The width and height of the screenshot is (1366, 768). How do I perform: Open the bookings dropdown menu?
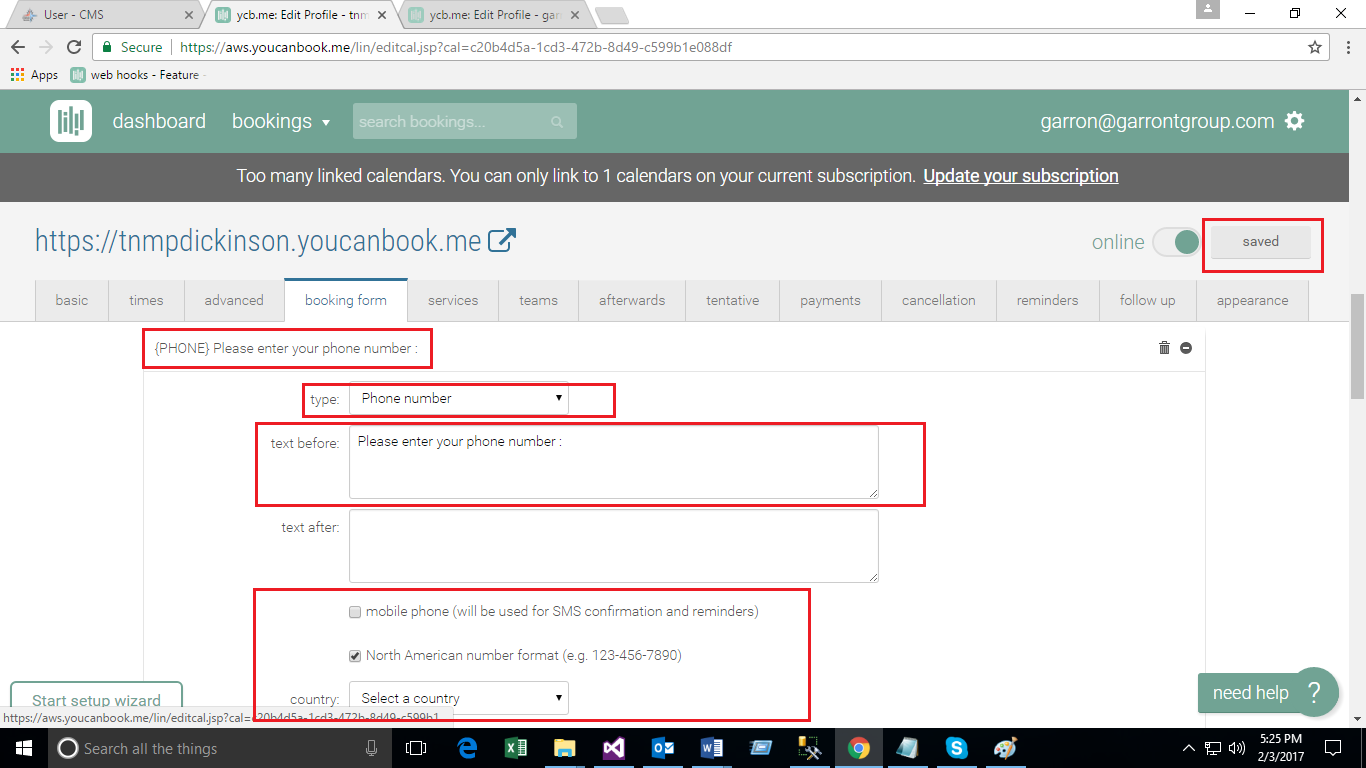point(281,121)
